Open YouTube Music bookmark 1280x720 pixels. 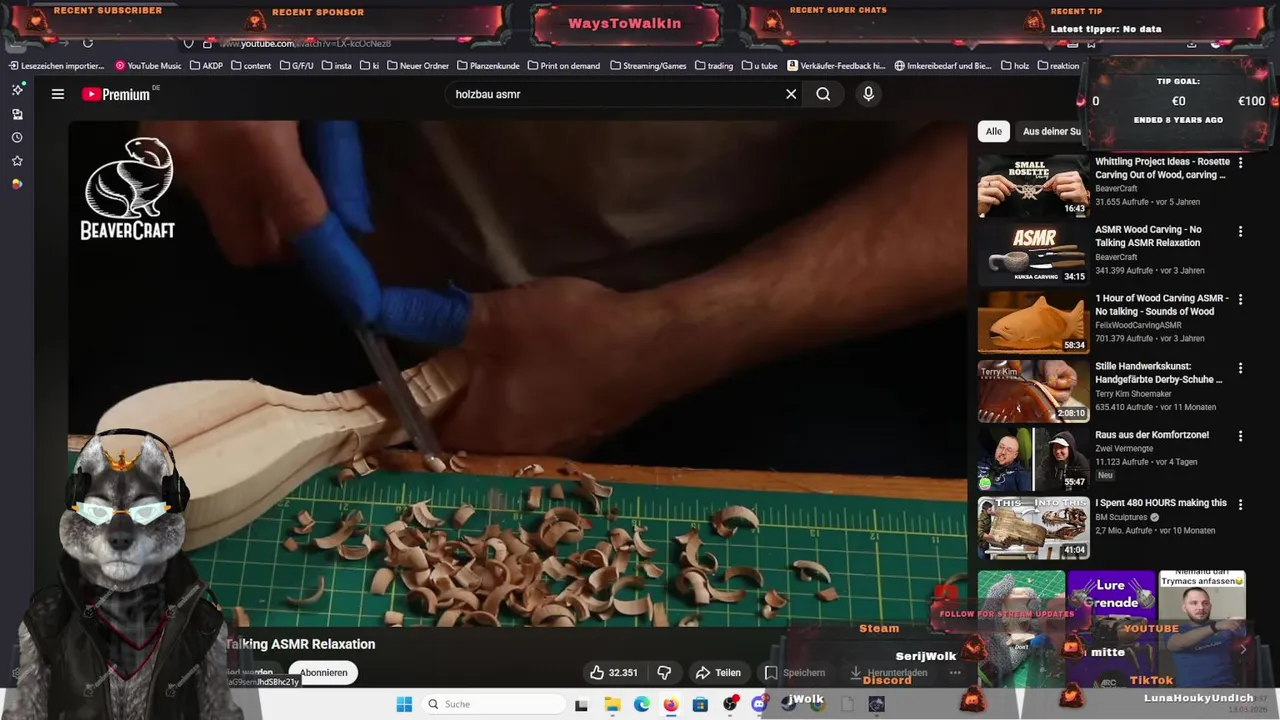tap(149, 66)
